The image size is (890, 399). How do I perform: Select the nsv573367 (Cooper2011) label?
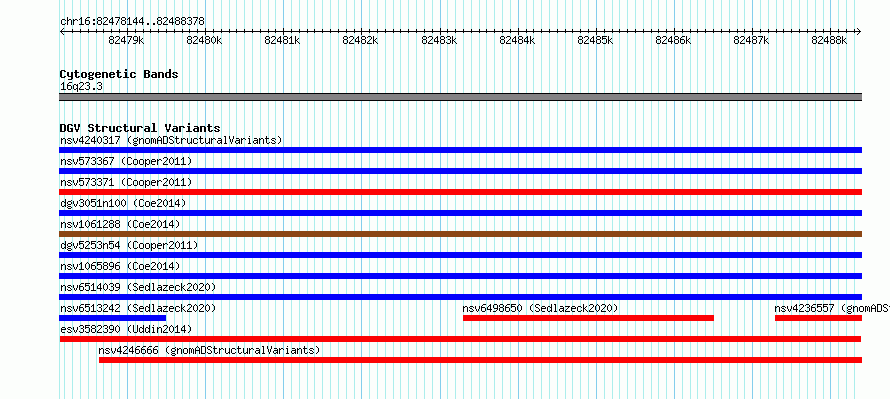pos(126,161)
